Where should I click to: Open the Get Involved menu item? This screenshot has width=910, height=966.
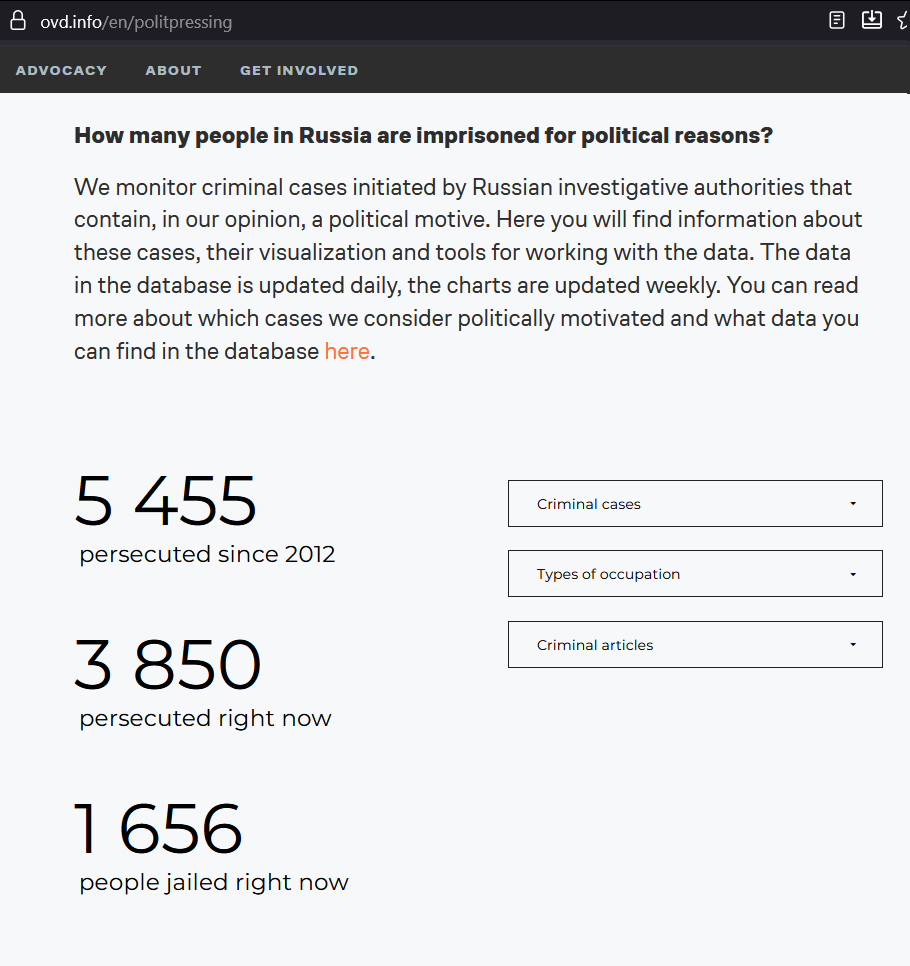coord(299,70)
